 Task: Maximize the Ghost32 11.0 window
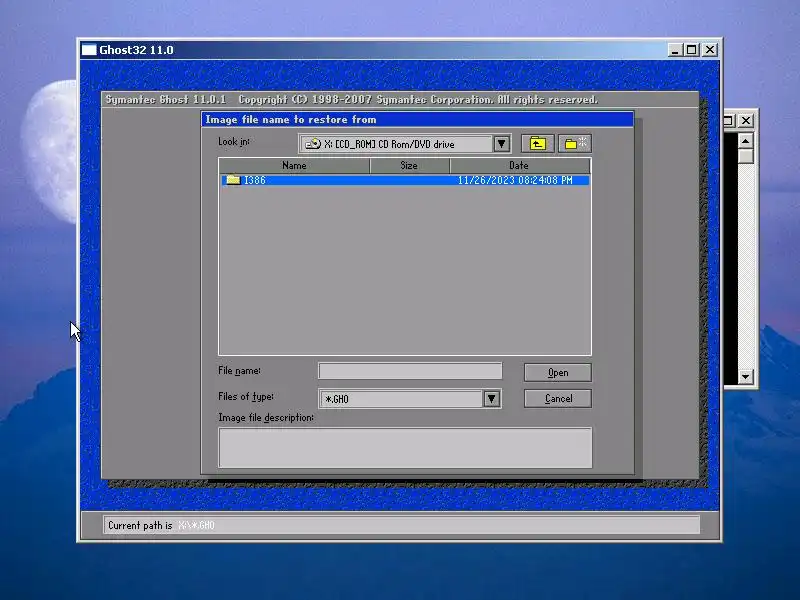click(x=692, y=50)
